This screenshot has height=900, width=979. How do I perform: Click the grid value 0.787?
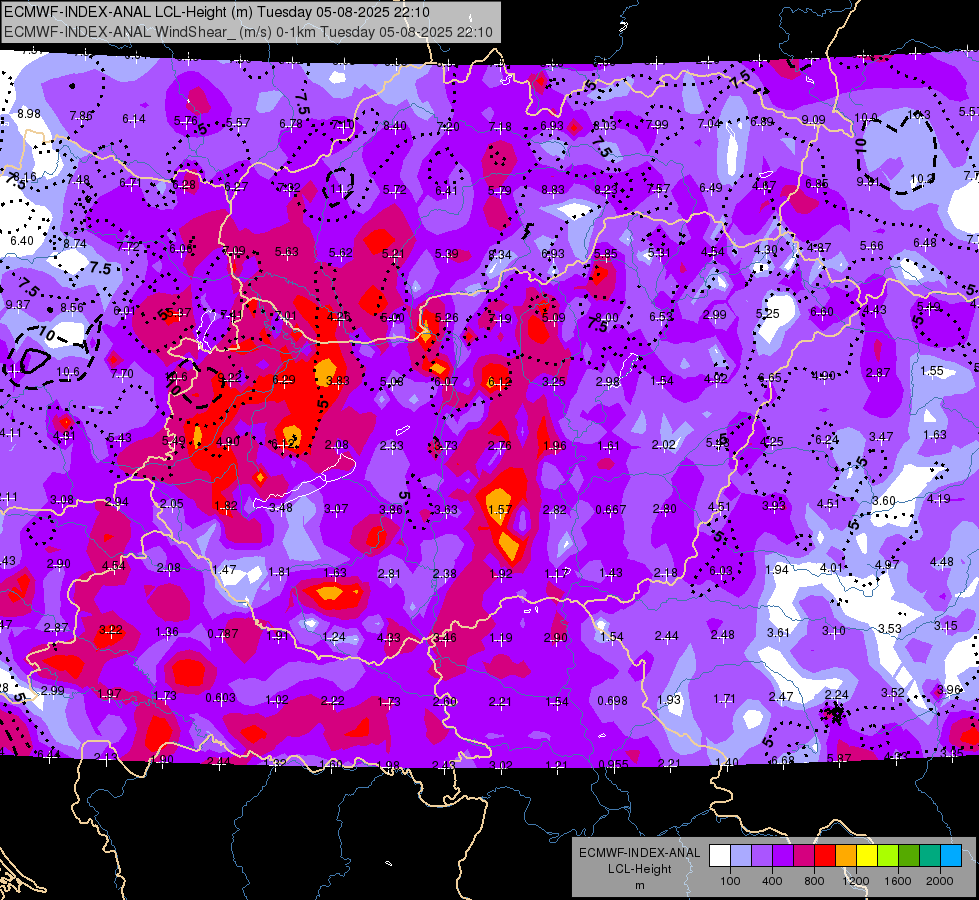[x=223, y=633]
